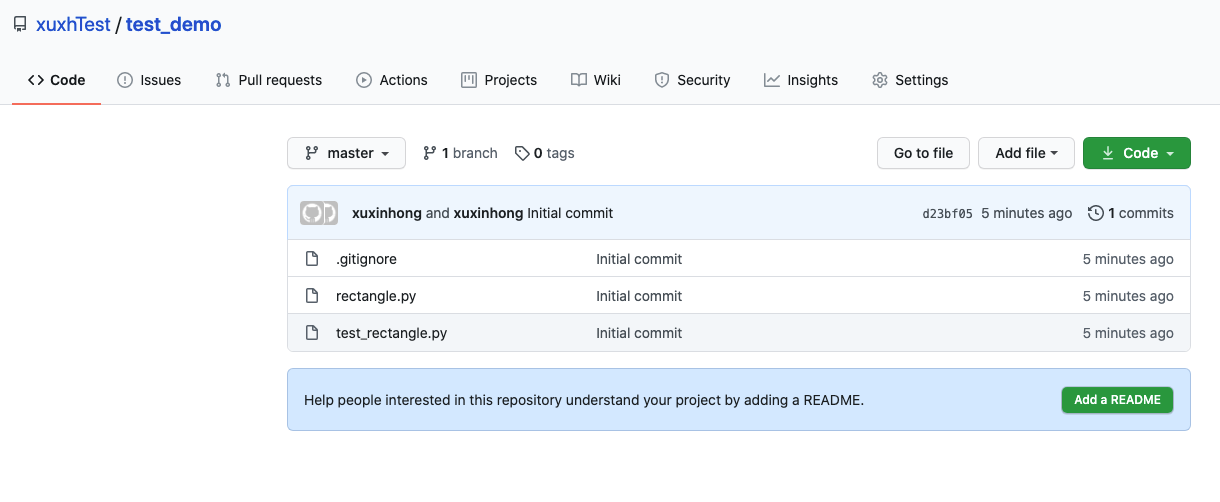Screen dimensions: 1220x502
Task: Click the '5 minutes ago' text in test_rectangle.py row
Action: (1128, 333)
